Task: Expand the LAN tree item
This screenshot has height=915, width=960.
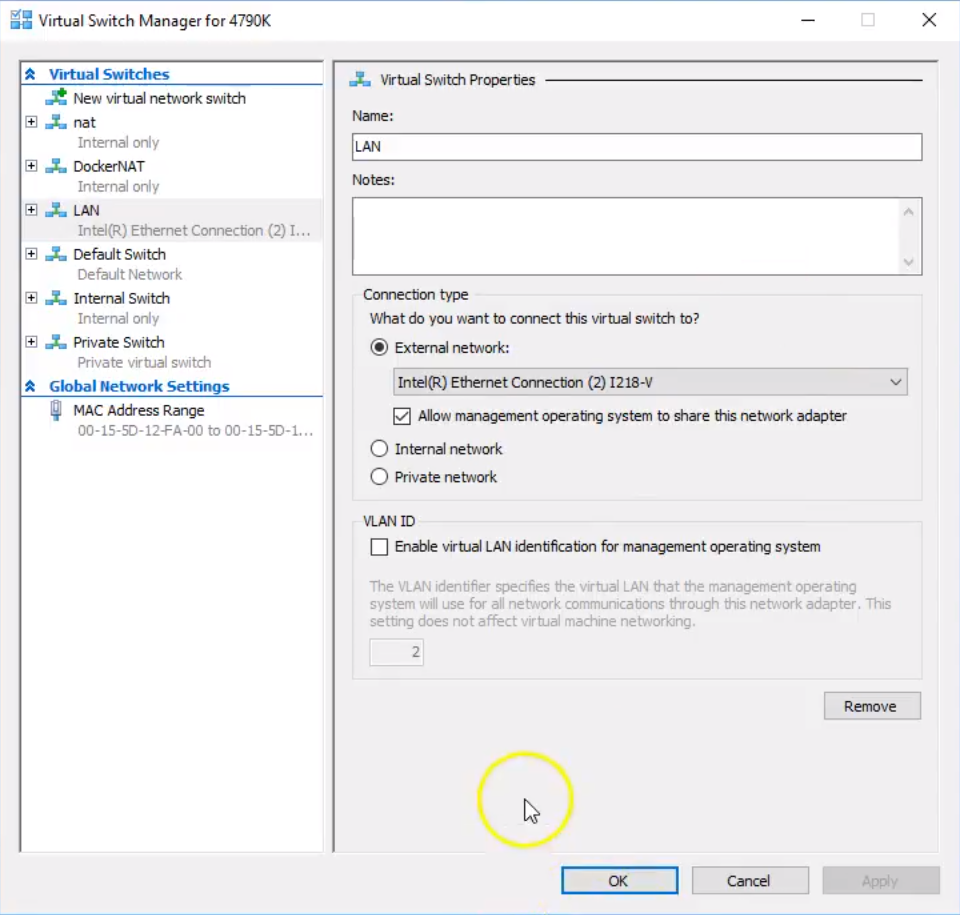Action: click(x=31, y=210)
